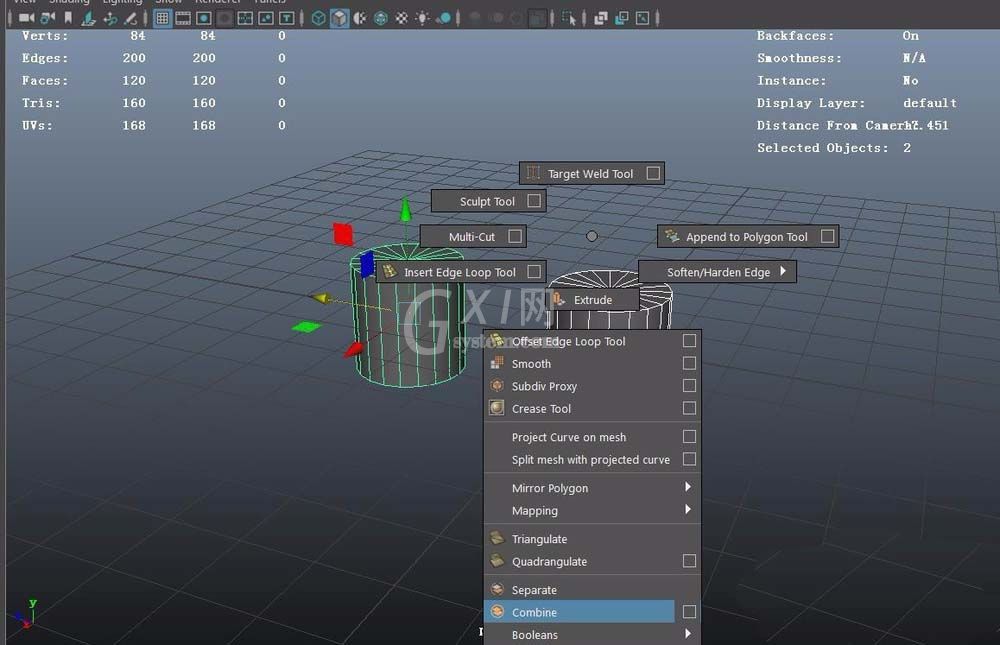This screenshot has height=645, width=1000.
Task: Click the green upward Y-axis manipulator arrow
Action: pos(405,210)
